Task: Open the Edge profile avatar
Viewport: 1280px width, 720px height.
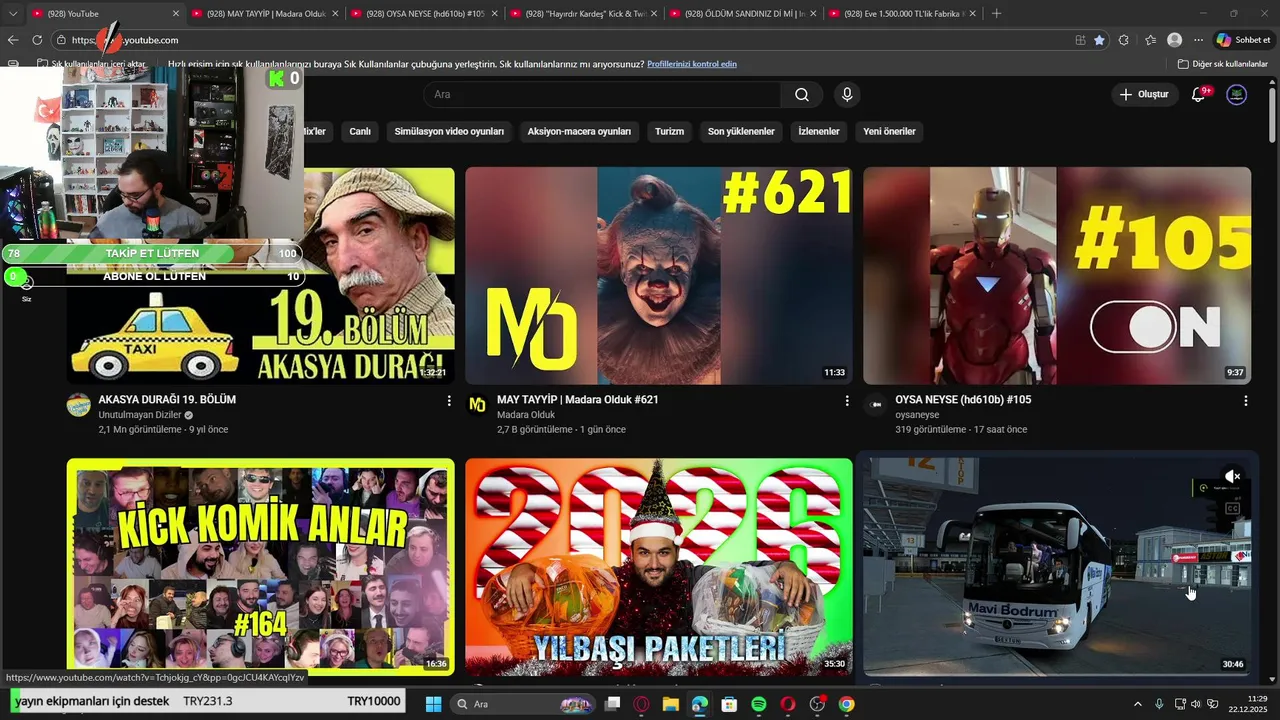Action: coord(1174,40)
